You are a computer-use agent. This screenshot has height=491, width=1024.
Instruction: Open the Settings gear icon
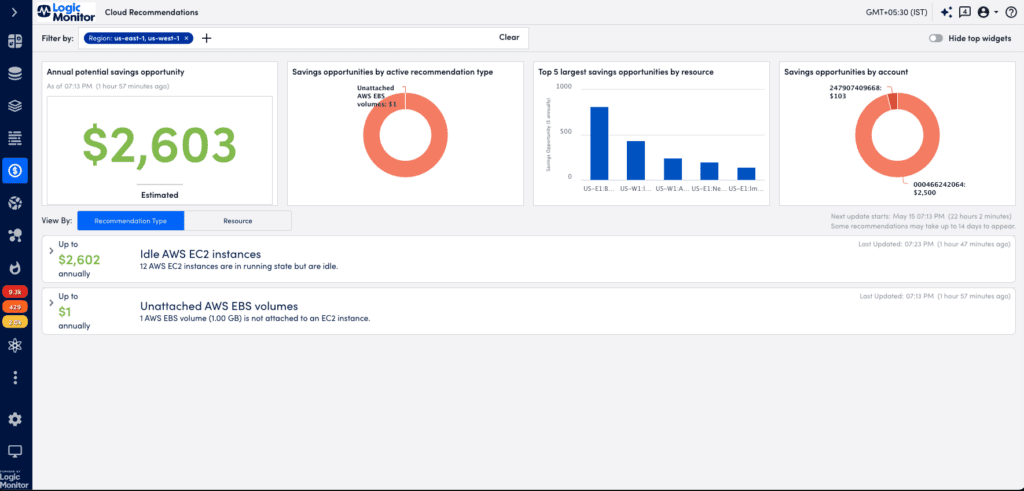(14, 420)
